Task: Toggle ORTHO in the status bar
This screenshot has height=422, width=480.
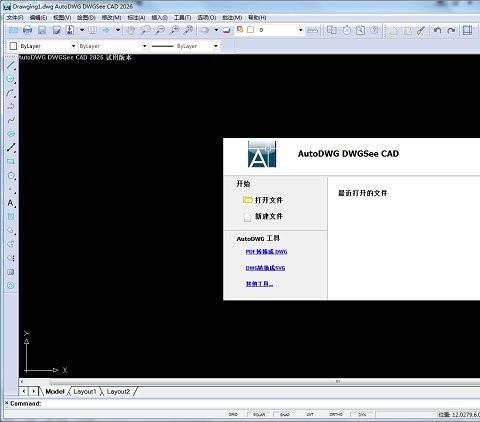Action: [x=336, y=414]
